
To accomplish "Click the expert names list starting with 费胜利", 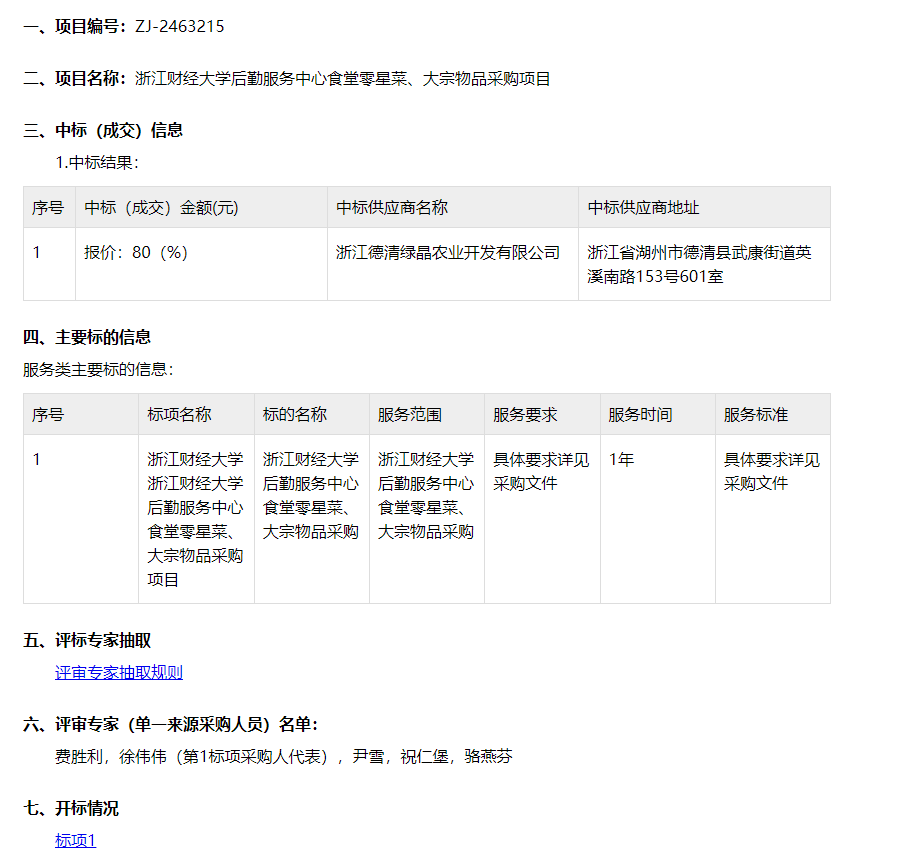I will pyautogui.click(x=283, y=757).
